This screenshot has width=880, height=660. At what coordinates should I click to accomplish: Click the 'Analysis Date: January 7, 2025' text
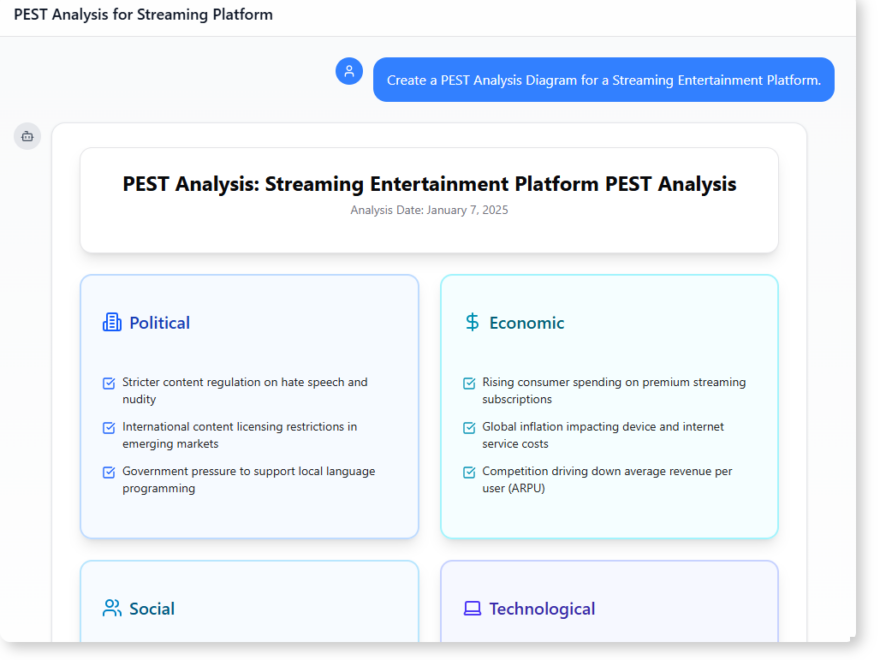click(x=429, y=210)
